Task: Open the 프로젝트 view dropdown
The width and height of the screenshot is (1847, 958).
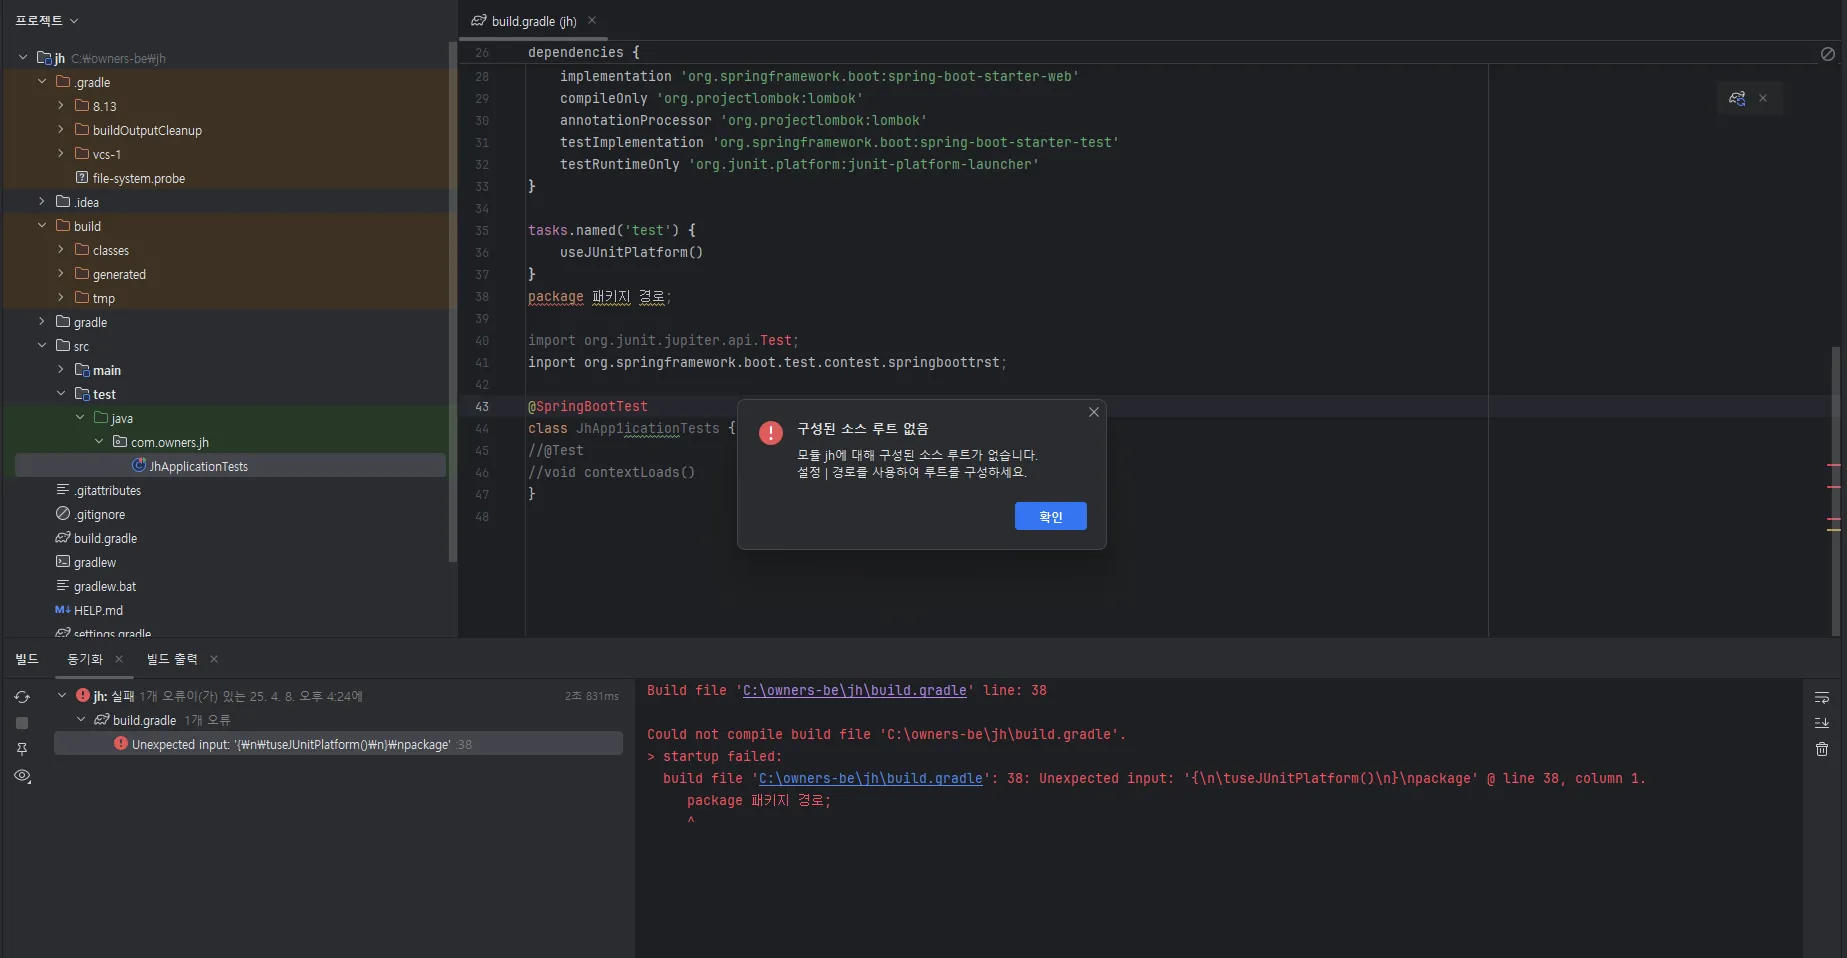Action: pyautogui.click(x=46, y=20)
